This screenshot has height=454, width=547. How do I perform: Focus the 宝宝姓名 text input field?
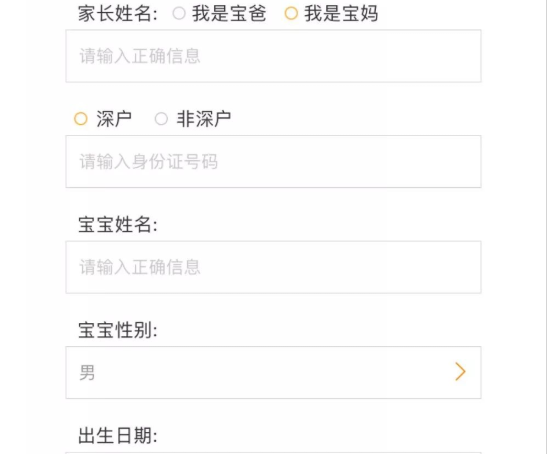pyautogui.click(x=274, y=267)
